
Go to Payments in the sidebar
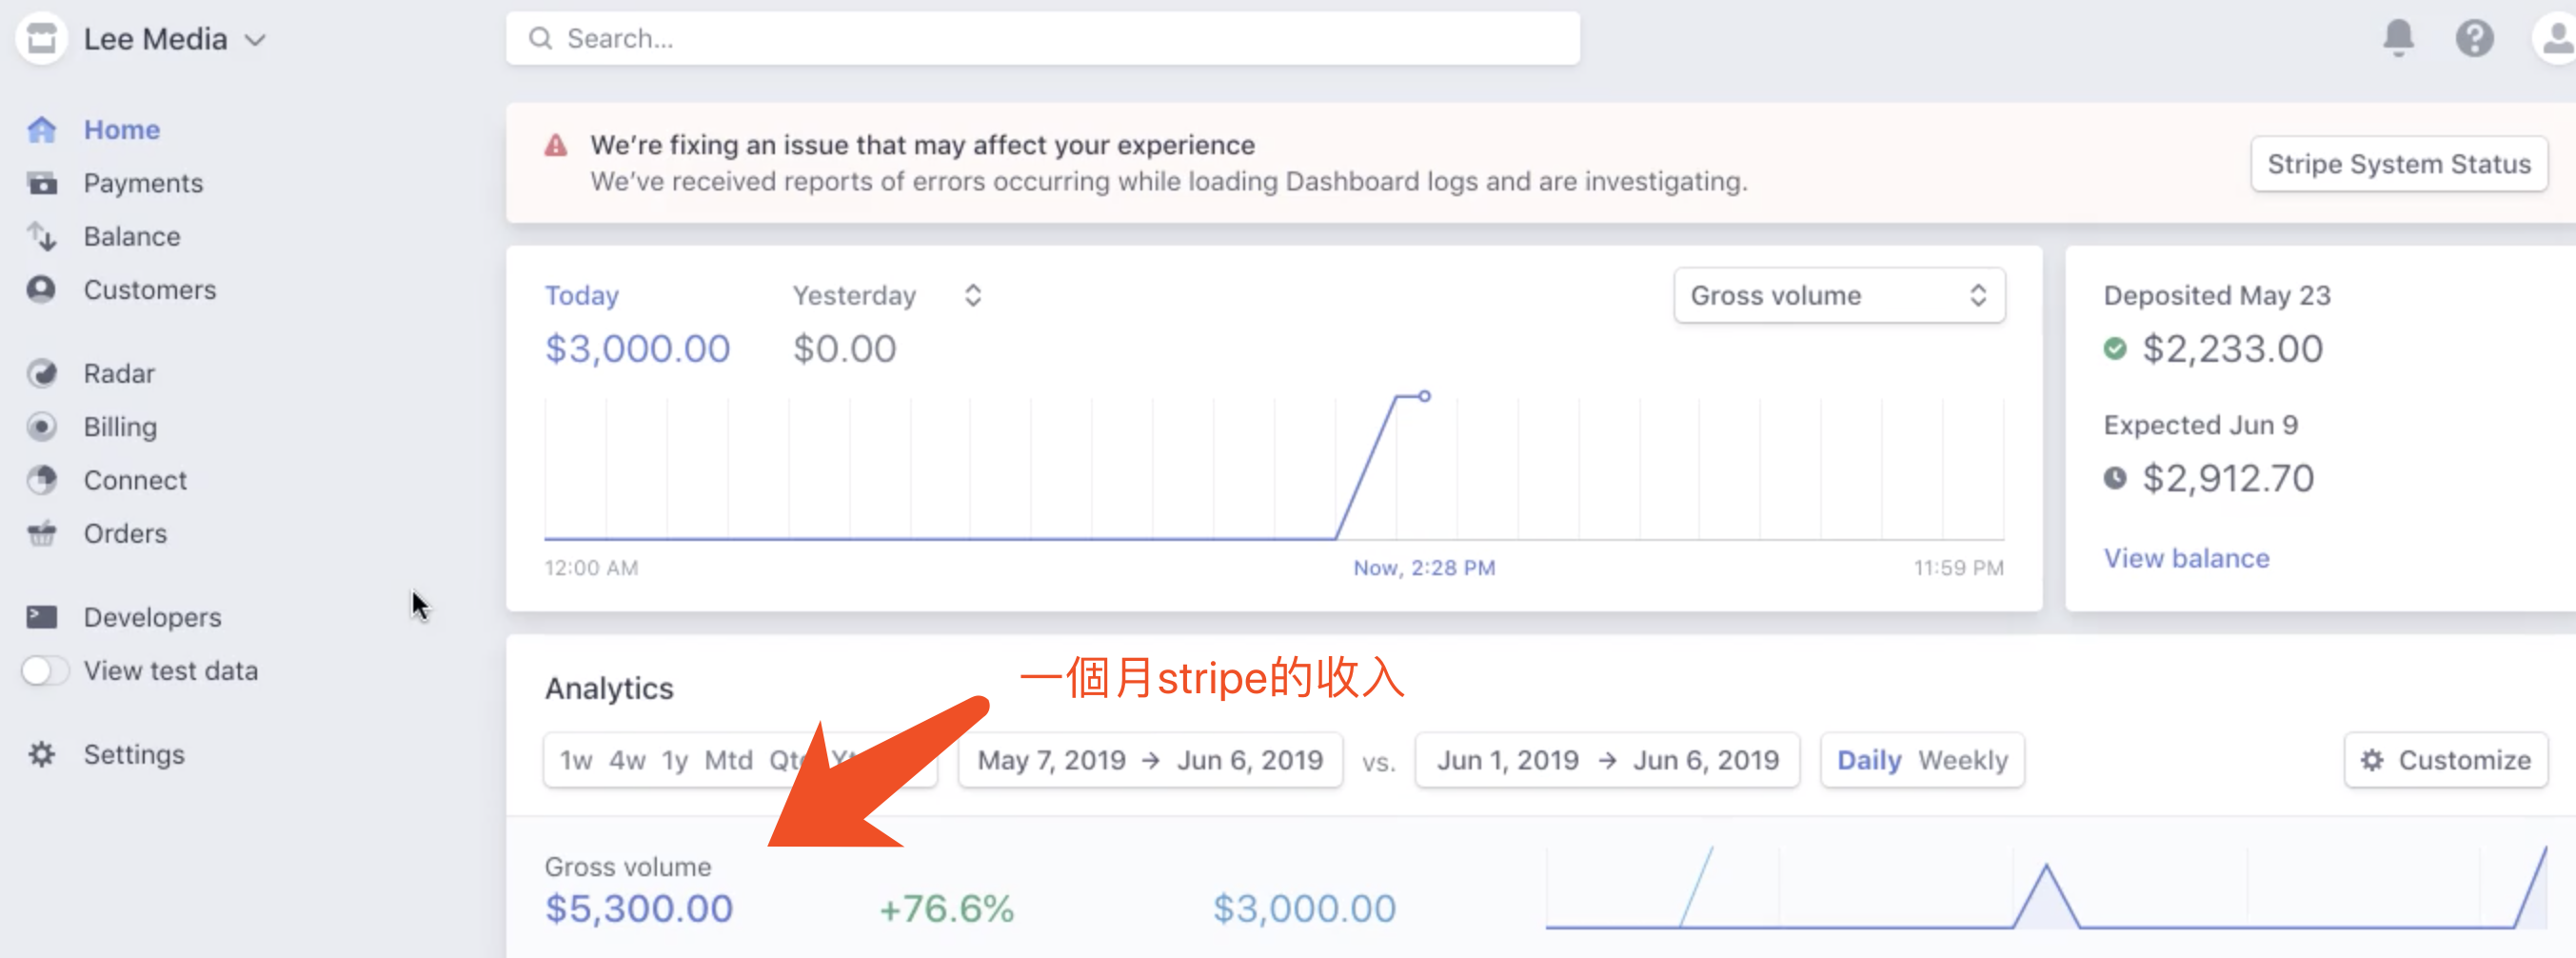[x=143, y=183]
